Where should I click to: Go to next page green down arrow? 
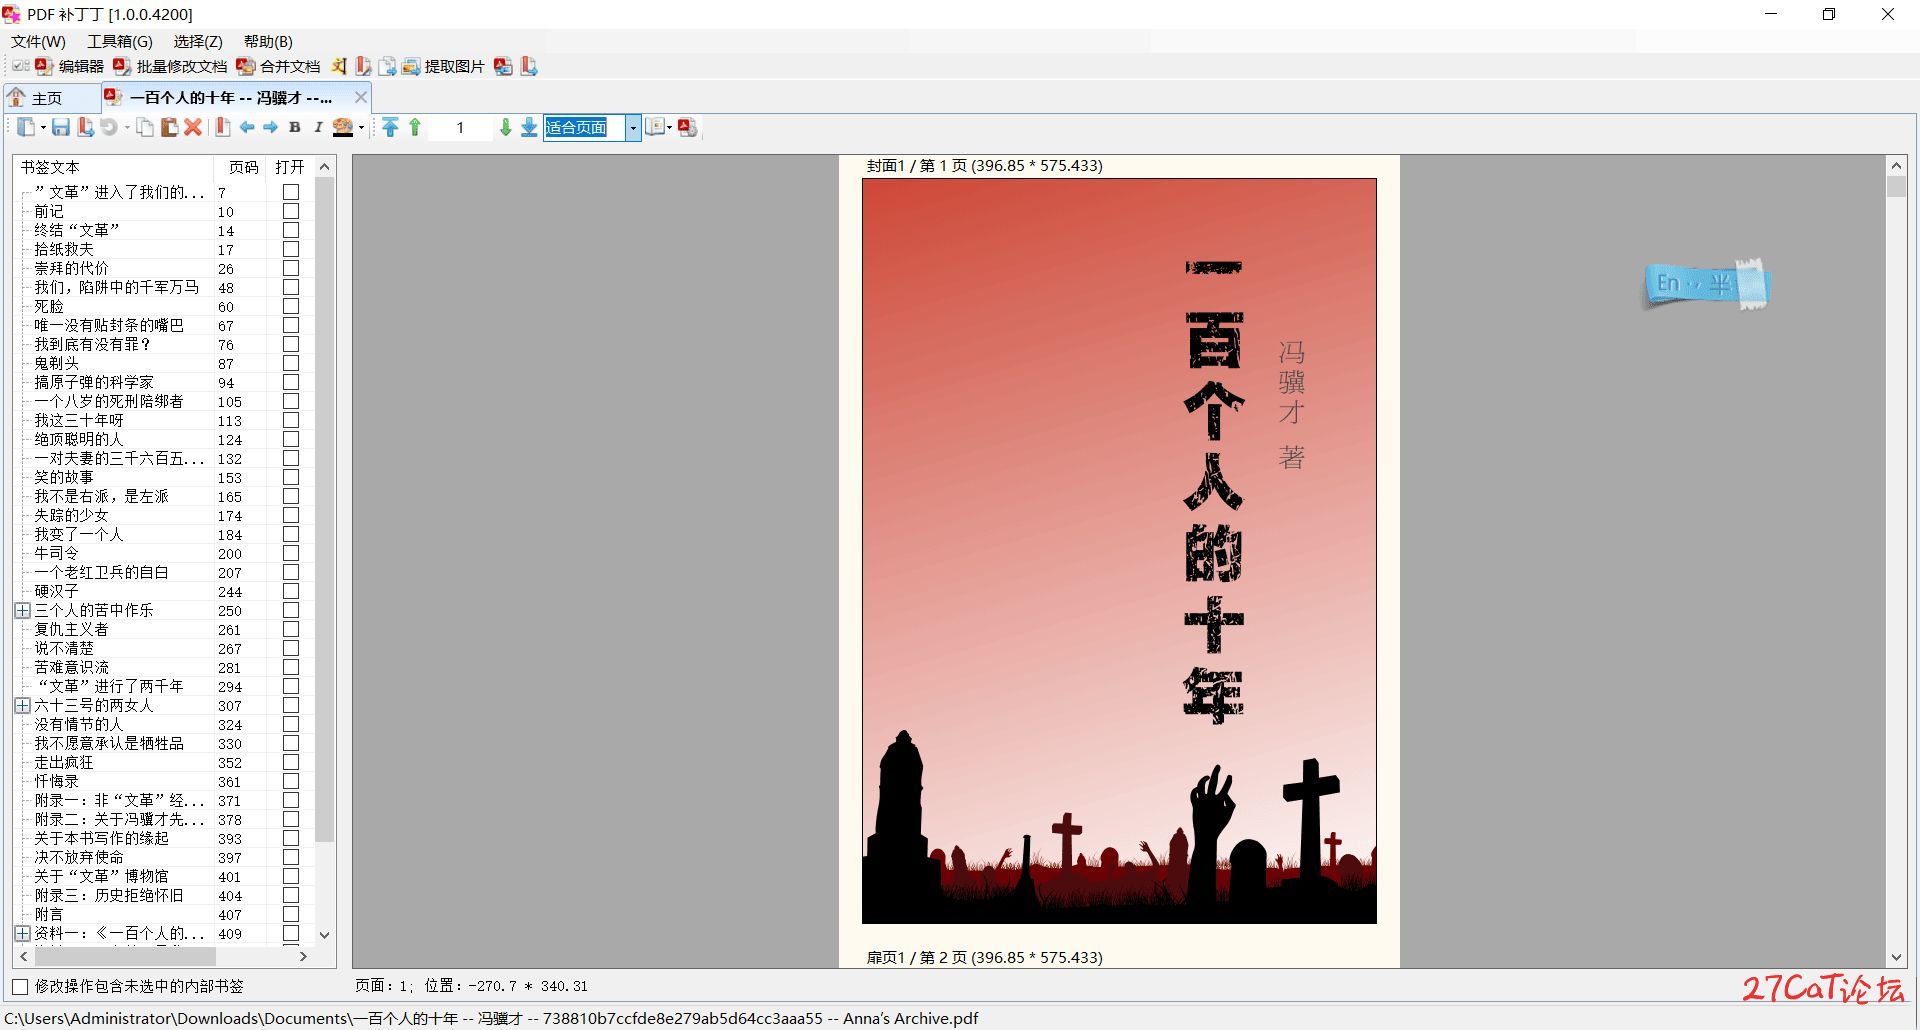tap(505, 127)
